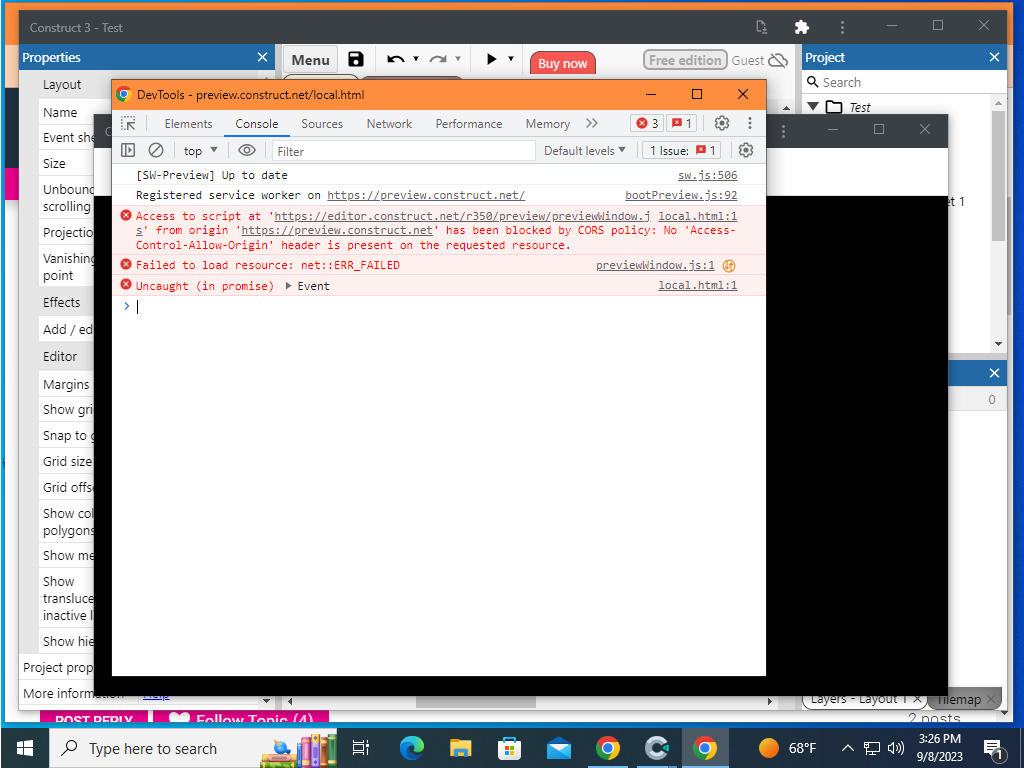1024x768 pixels.
Task: Open the notification center icon on the taskbar
Action: coord(993,748)
